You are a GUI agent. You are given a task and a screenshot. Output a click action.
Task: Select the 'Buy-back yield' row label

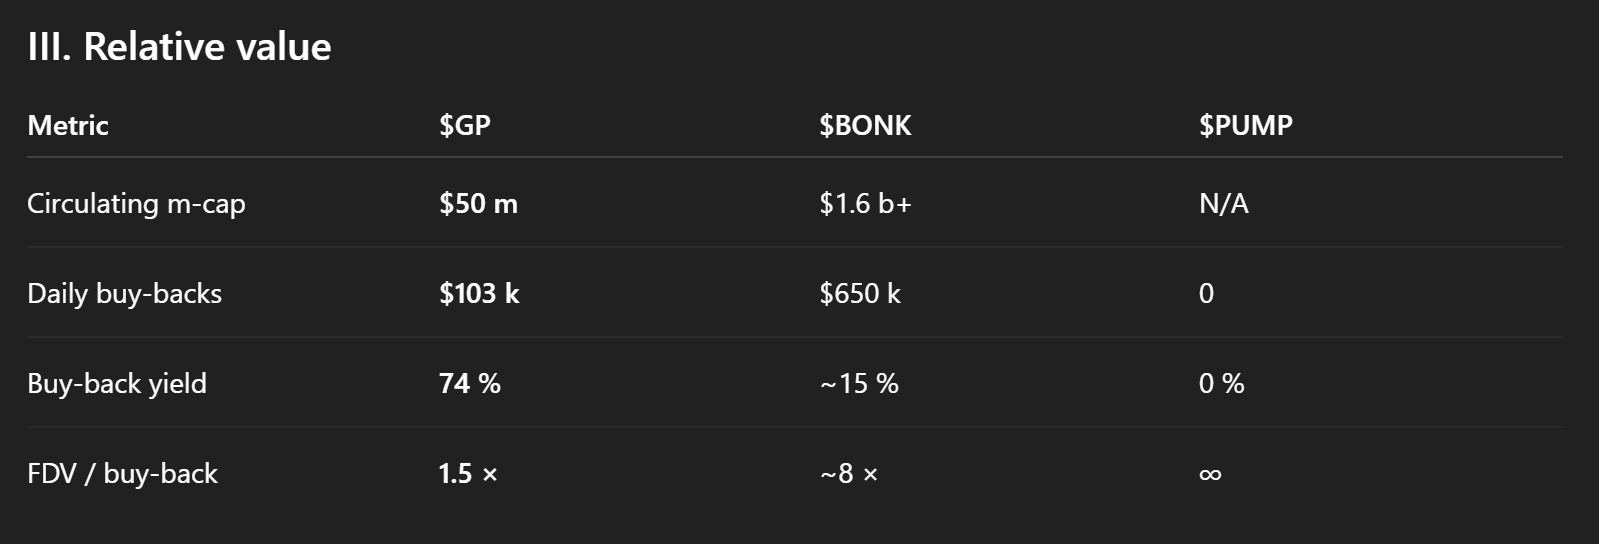117,384
